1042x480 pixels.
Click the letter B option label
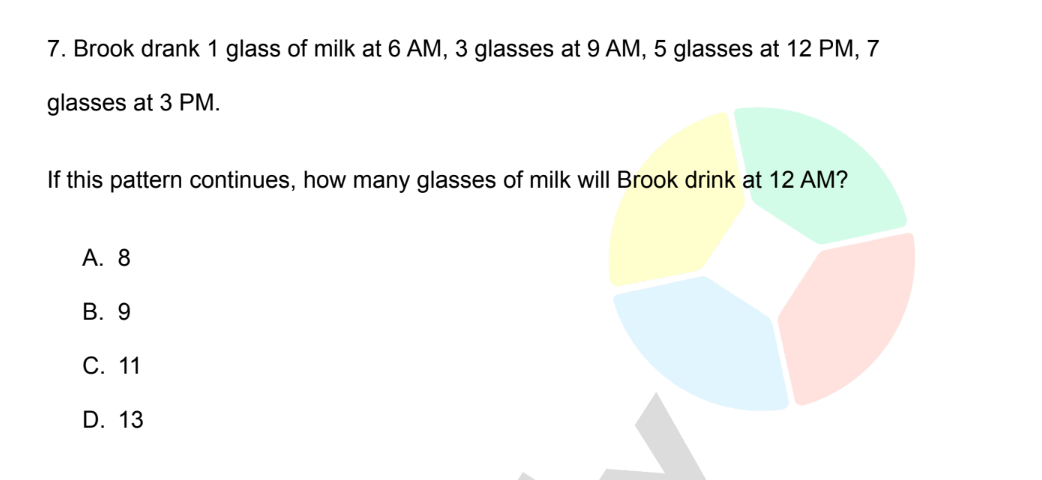[x=92, y=312]
